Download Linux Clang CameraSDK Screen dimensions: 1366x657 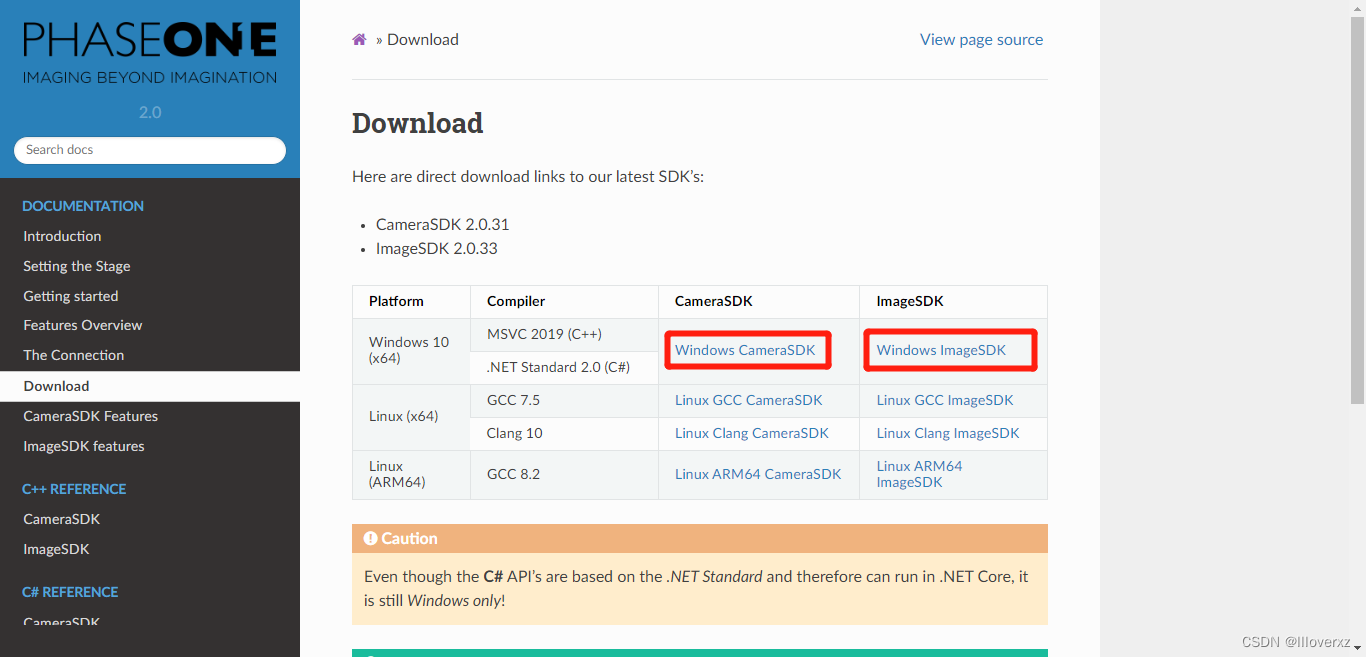click(752, 433)
